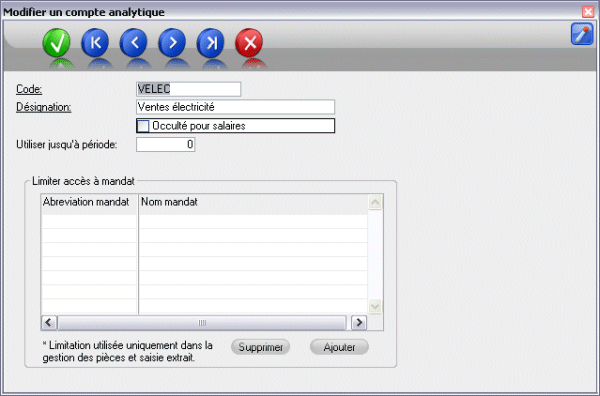Jump to last record with blue arrow

pos(210,43)
